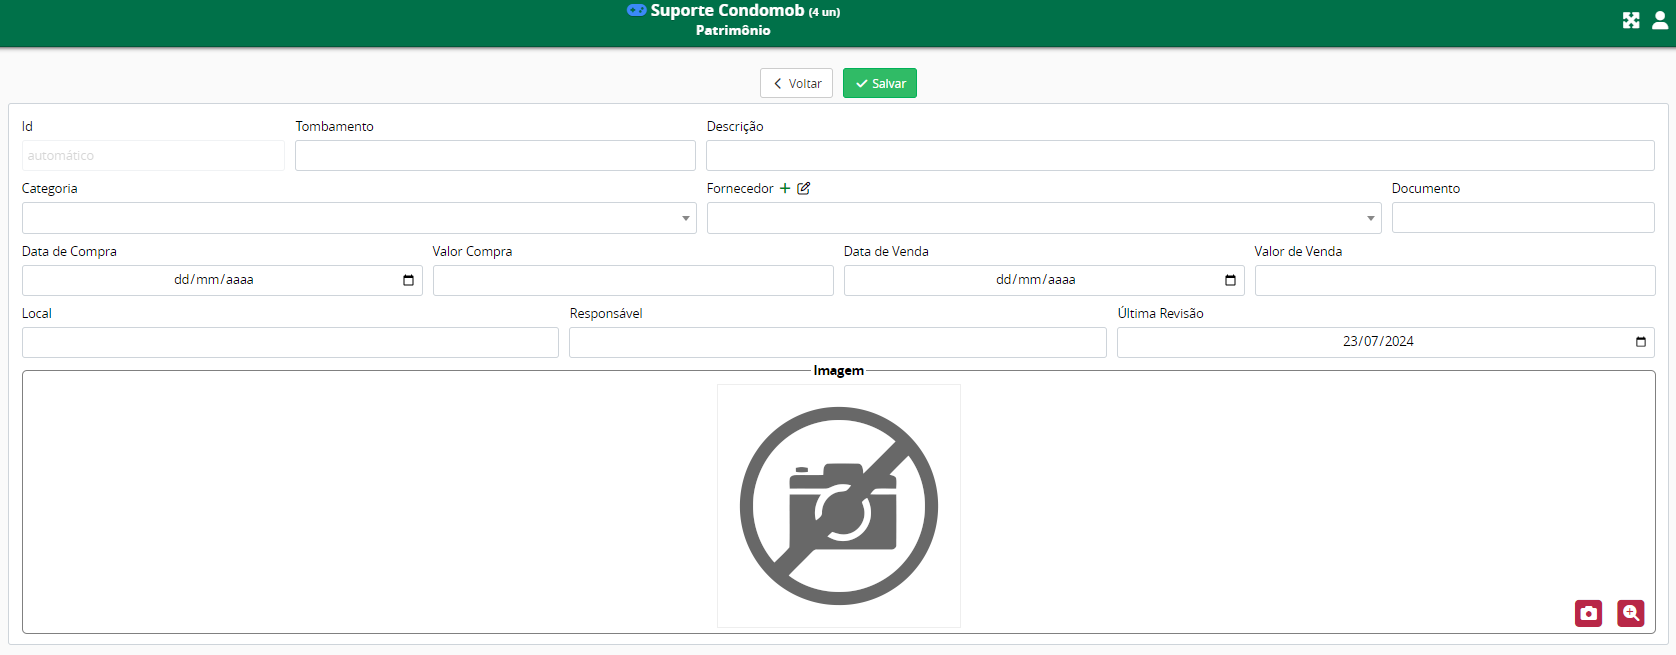
Task: Open Data de Compra calendar picker
Action: click(x=408, y=280)
